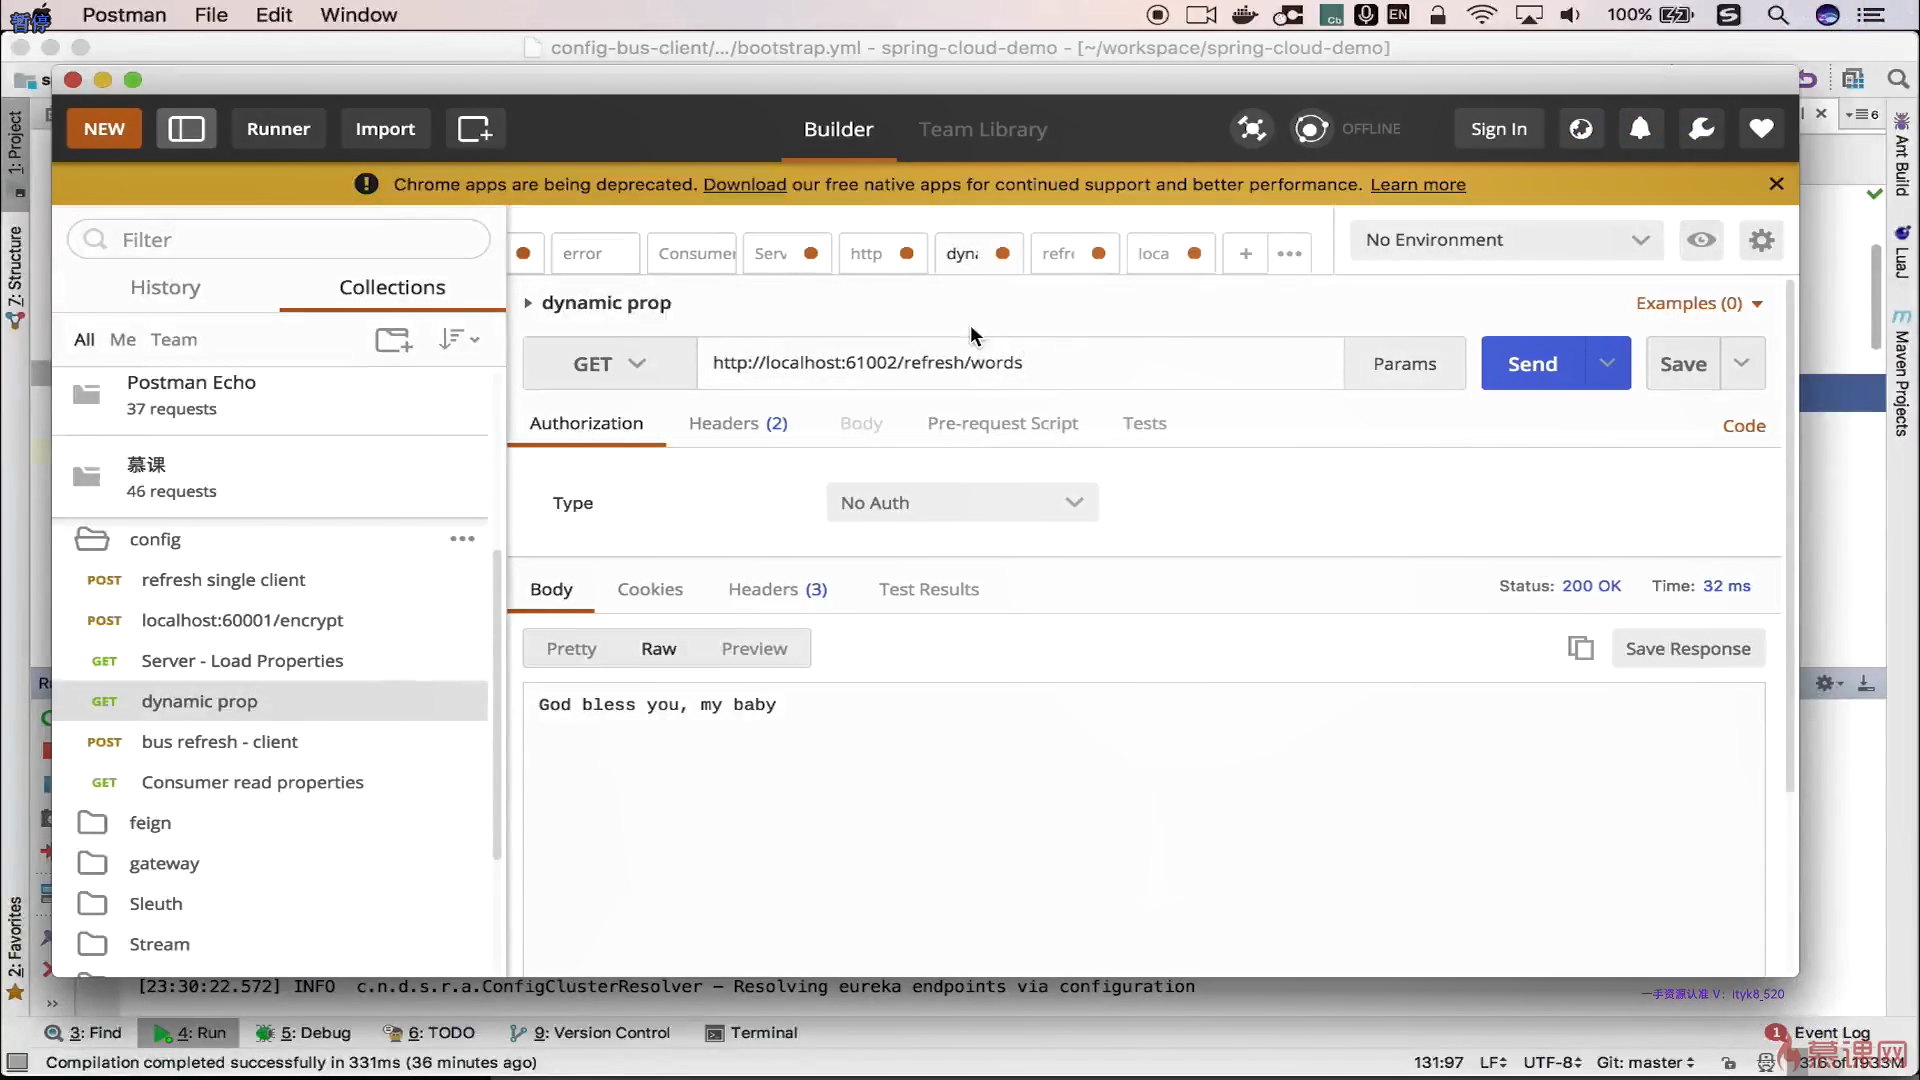Toggle the sync offline status icon
The height and width of the screenshot is (1080, 1920).
(x=1311, y=129)
